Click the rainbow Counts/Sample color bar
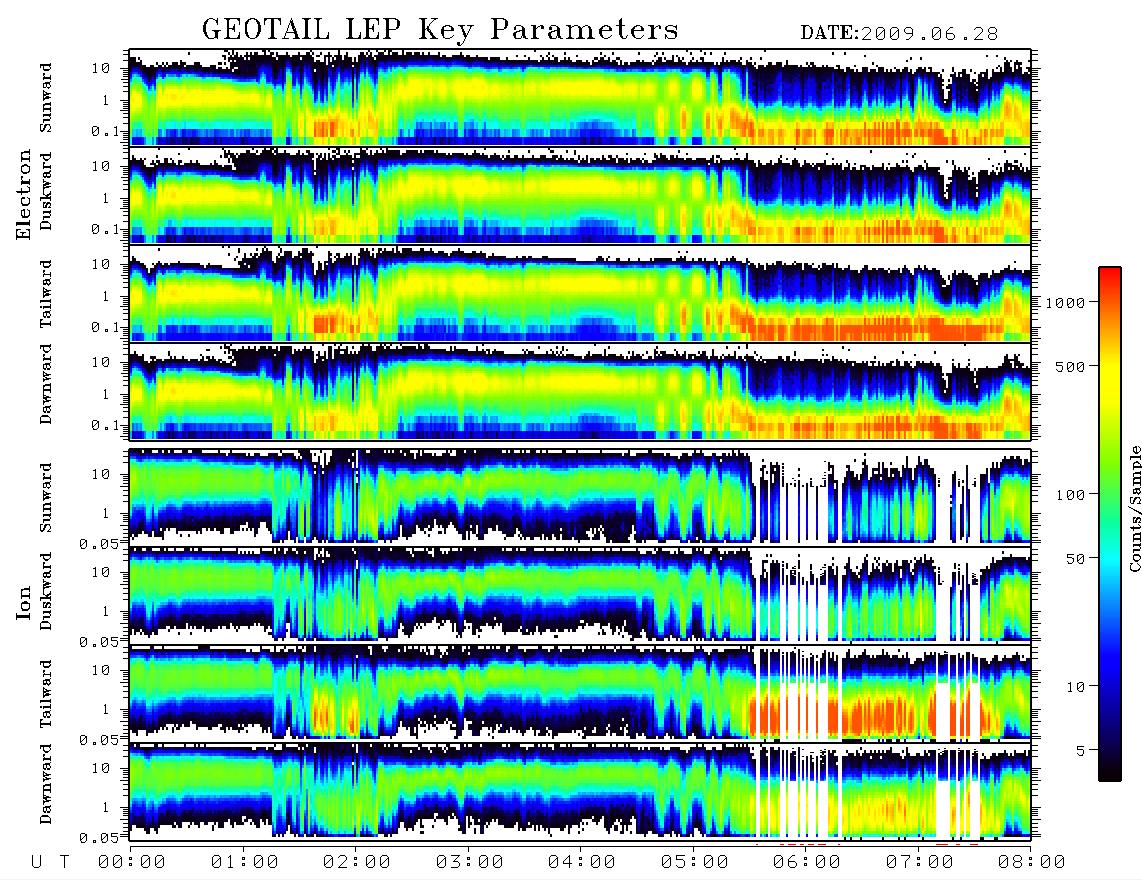1142x880 pixels. coord(1110,524)
